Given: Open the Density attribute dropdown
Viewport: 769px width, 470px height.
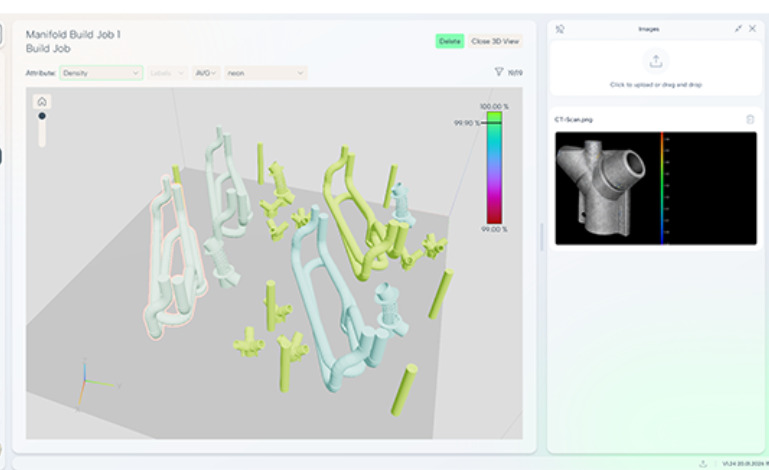Looking at the screenshot, I should [x=101, y=73].
